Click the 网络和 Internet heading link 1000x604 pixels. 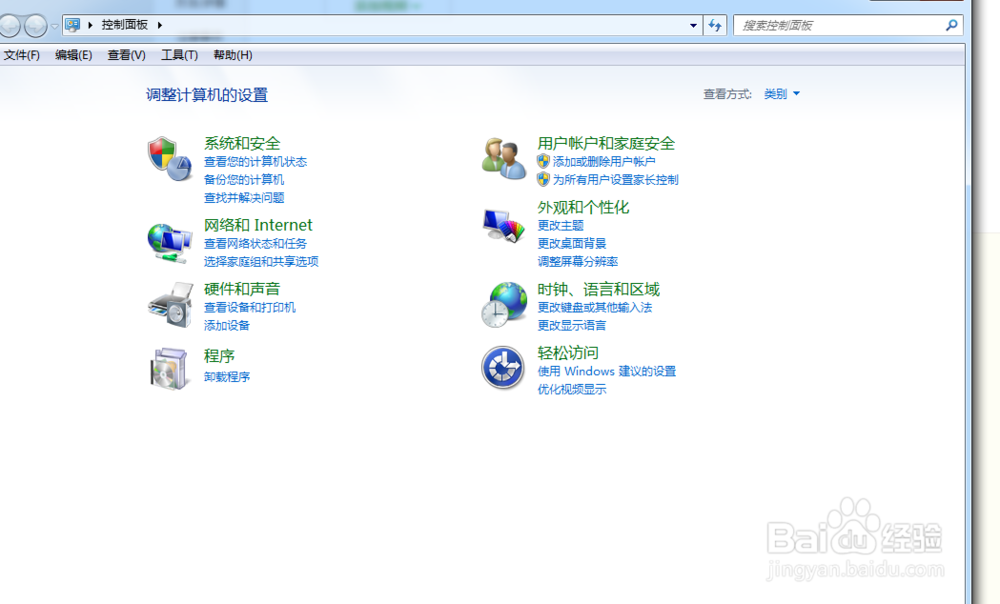pos(258,225)
